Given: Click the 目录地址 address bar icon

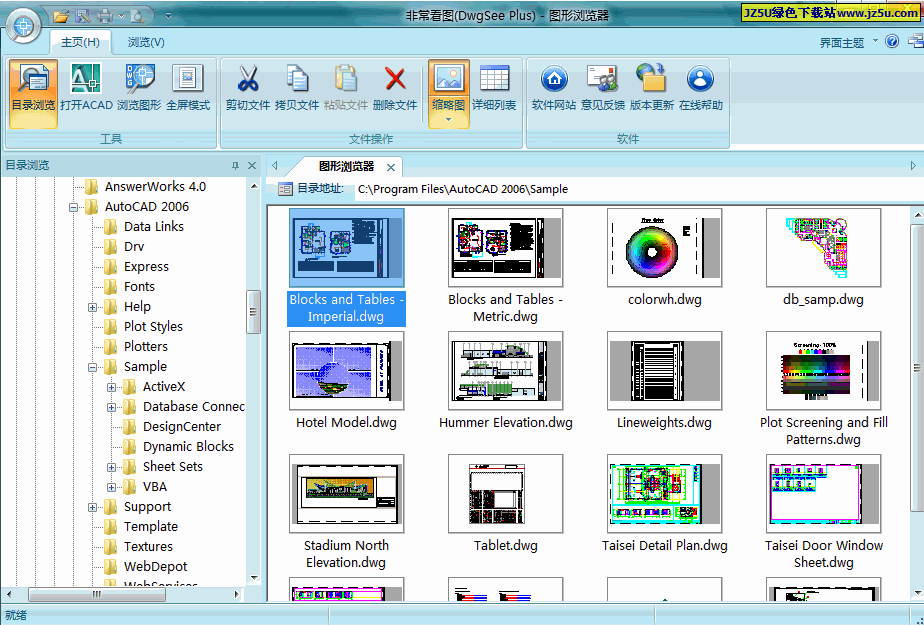Looking at the screenshot, I should point(285,189).
